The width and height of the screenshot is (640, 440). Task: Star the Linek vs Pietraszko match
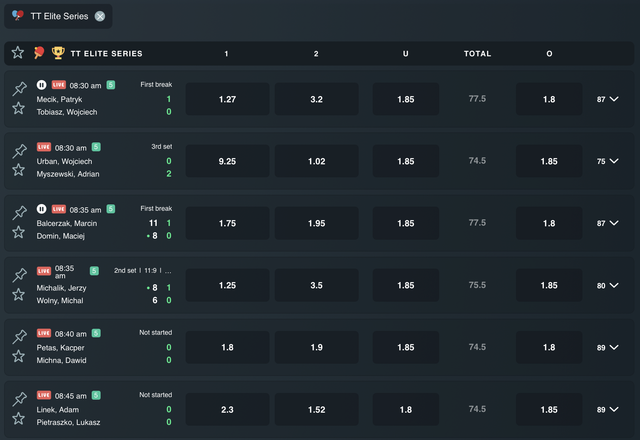[x=18, y=418]
